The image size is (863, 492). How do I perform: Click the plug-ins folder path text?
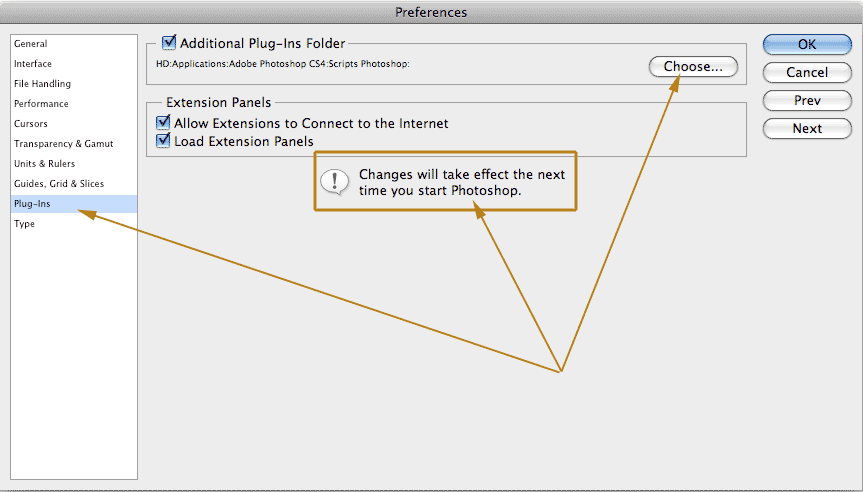pos(285,65)
